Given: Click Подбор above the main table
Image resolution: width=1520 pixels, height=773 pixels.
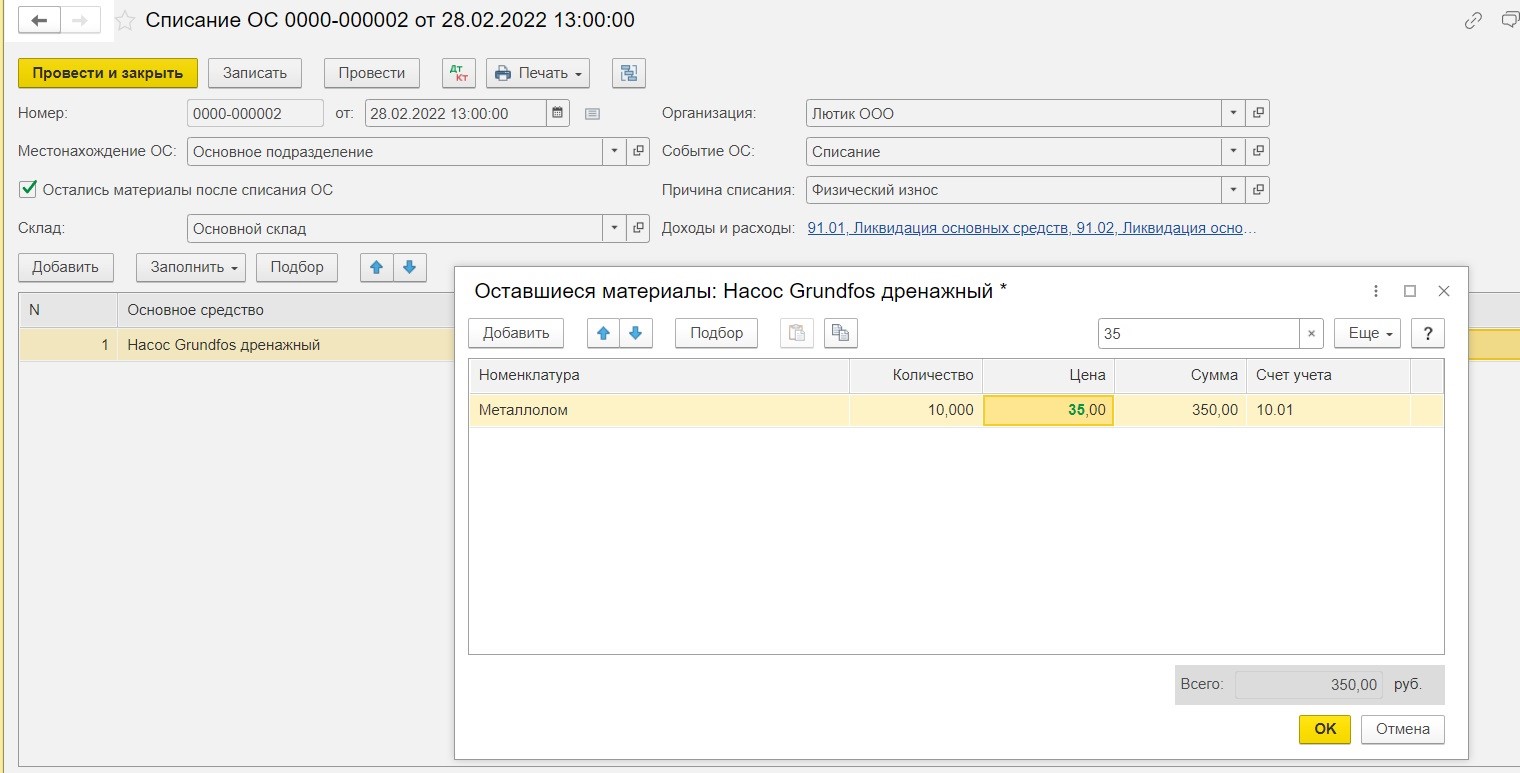Looking at the screenshot, I should (x=297, y=267).
